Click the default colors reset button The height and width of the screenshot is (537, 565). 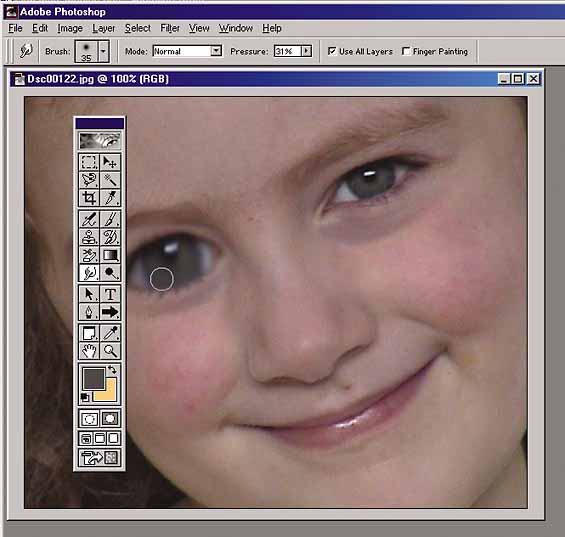tap(85, 397)
